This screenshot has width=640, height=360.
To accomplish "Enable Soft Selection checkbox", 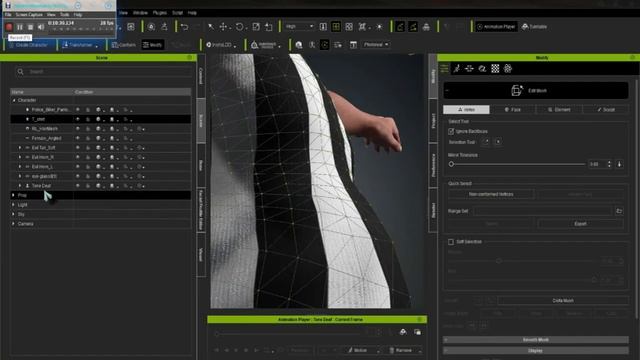I will pyautogui.click(x=451, y=242).
